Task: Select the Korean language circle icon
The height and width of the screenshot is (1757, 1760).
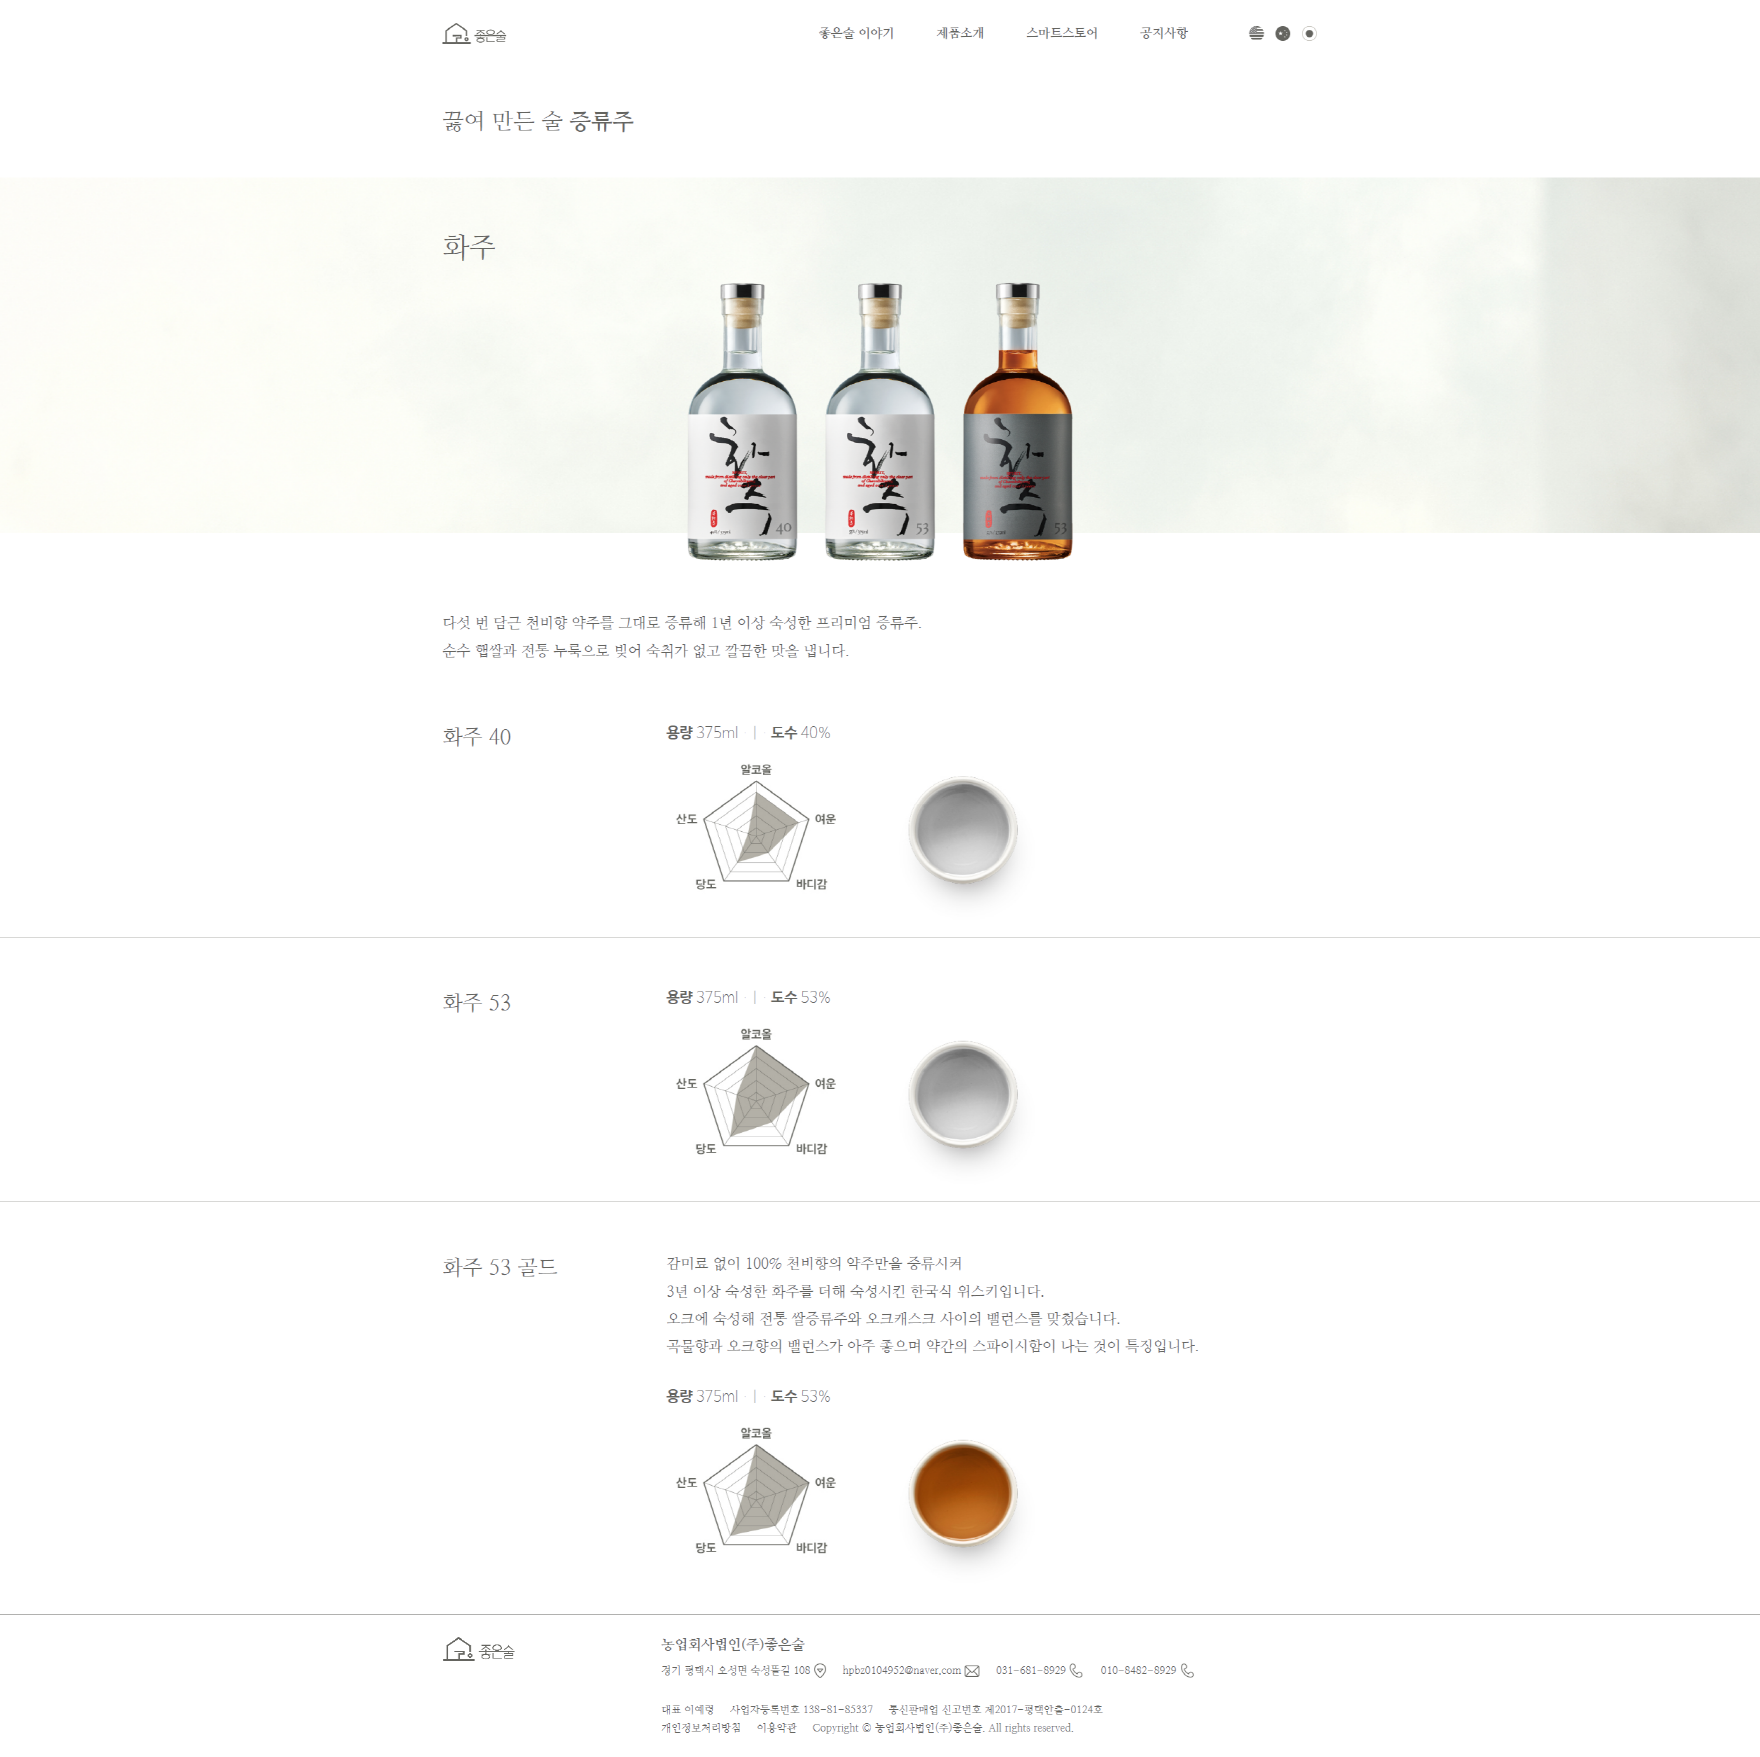Action: click(1309, 33)
